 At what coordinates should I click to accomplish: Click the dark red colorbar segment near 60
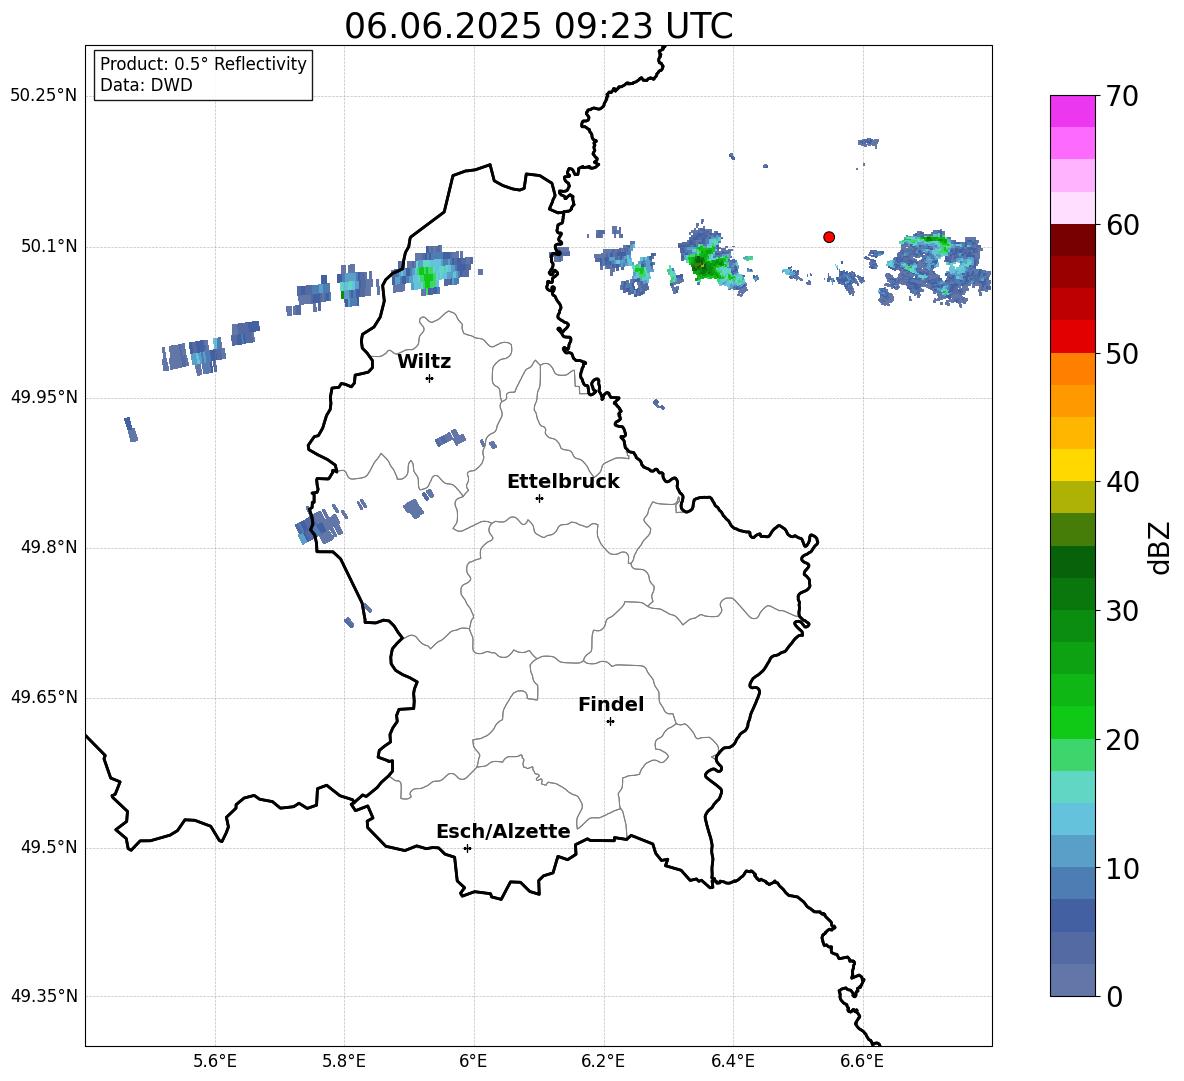pyautogui.click(x=1073, y=240)
